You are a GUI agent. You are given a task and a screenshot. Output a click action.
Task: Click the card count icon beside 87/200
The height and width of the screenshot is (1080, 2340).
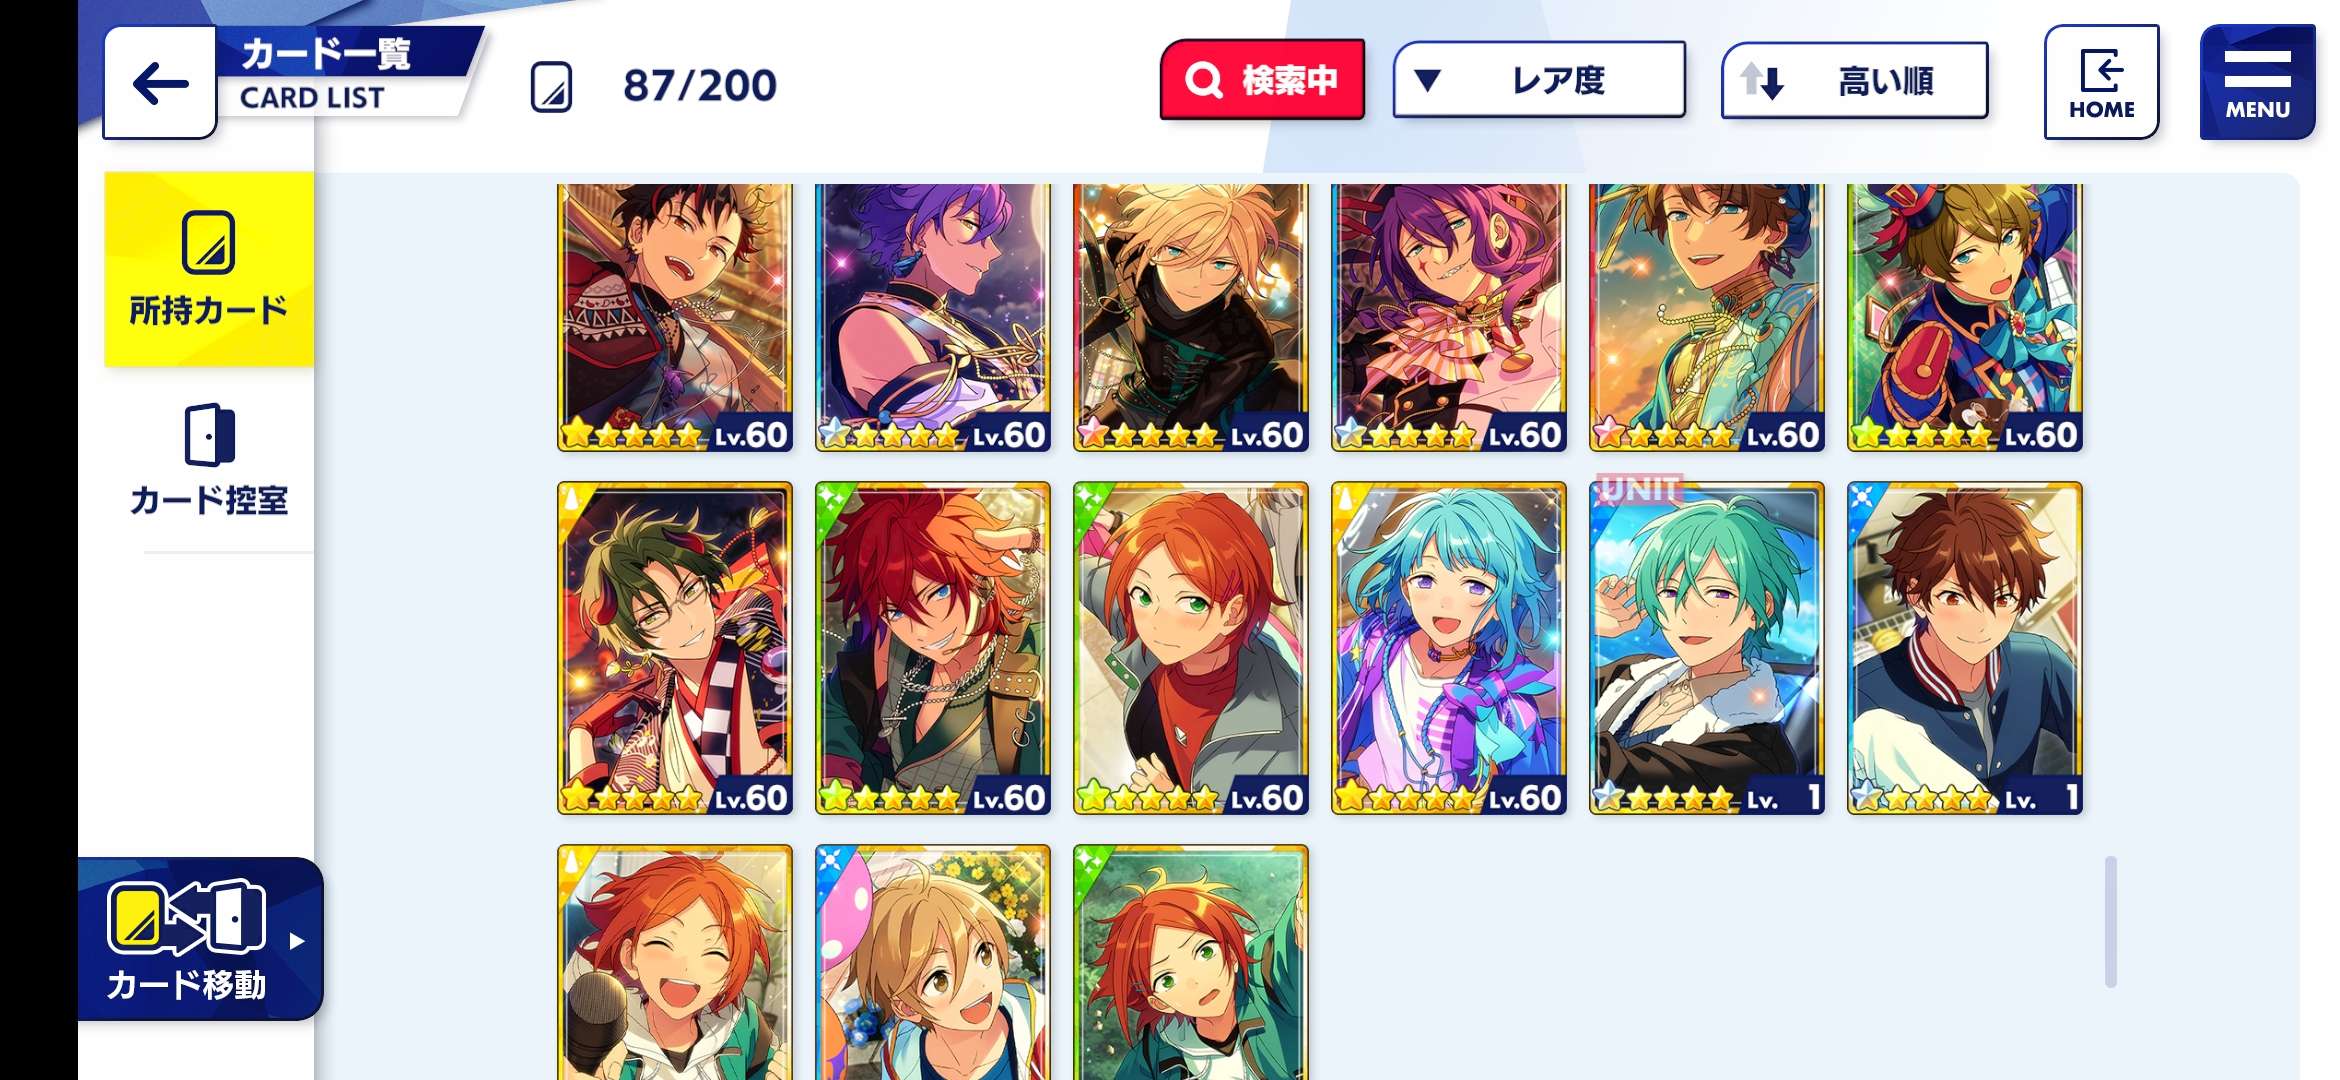point(551,86)
